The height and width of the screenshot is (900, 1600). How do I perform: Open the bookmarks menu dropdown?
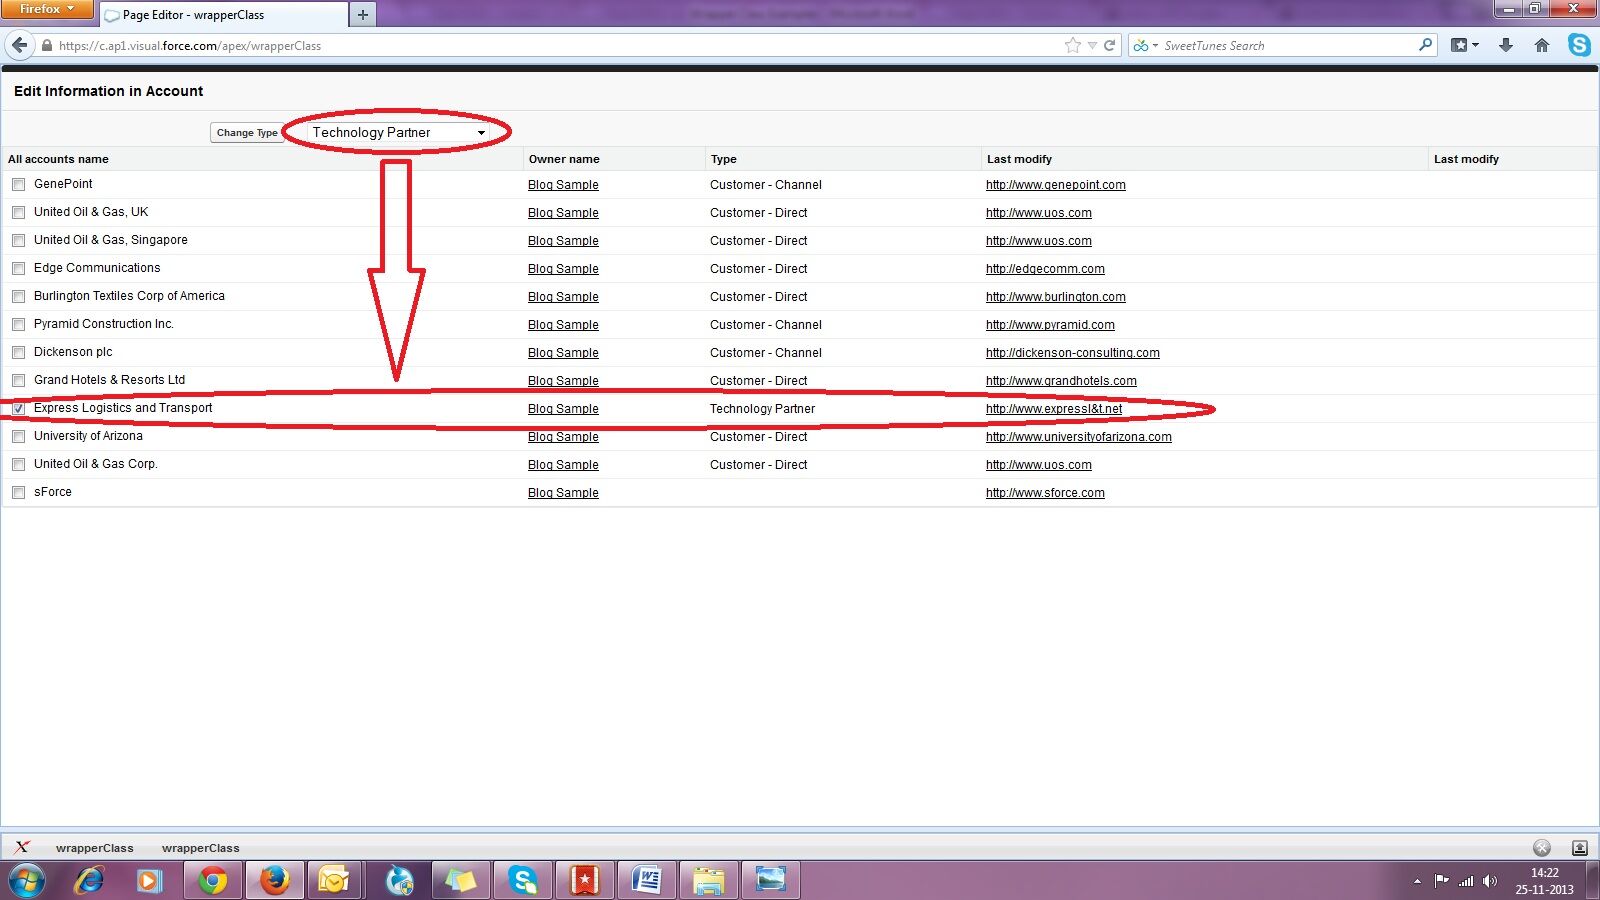1465,45
